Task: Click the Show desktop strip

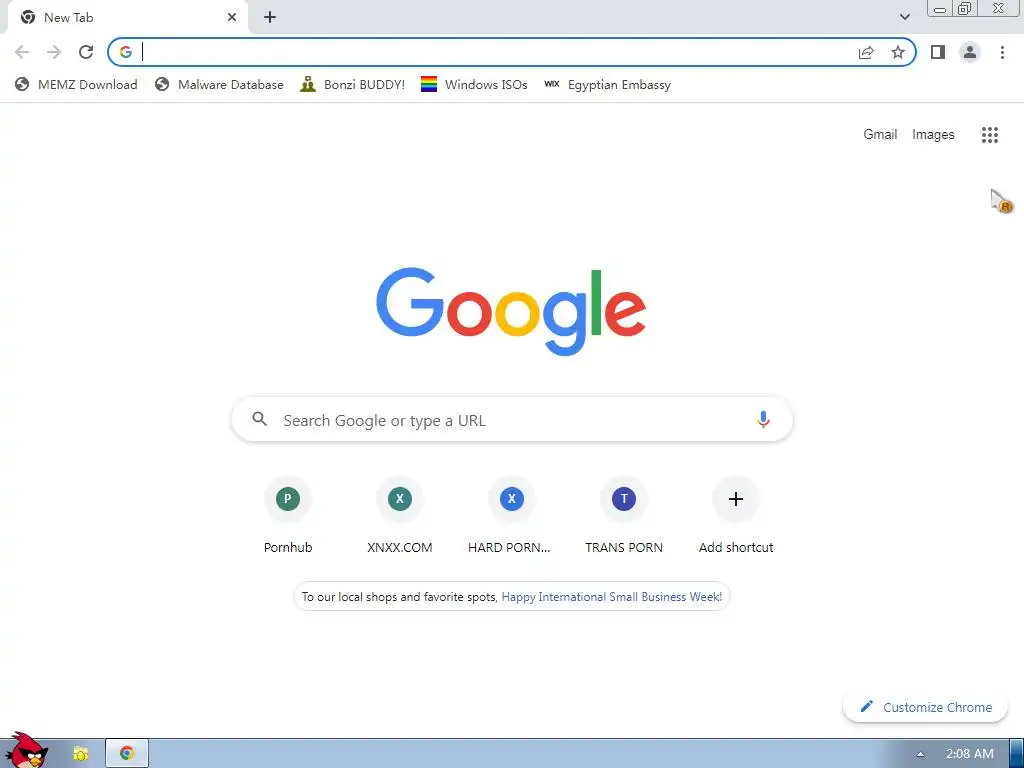Action: (1017, 754)
